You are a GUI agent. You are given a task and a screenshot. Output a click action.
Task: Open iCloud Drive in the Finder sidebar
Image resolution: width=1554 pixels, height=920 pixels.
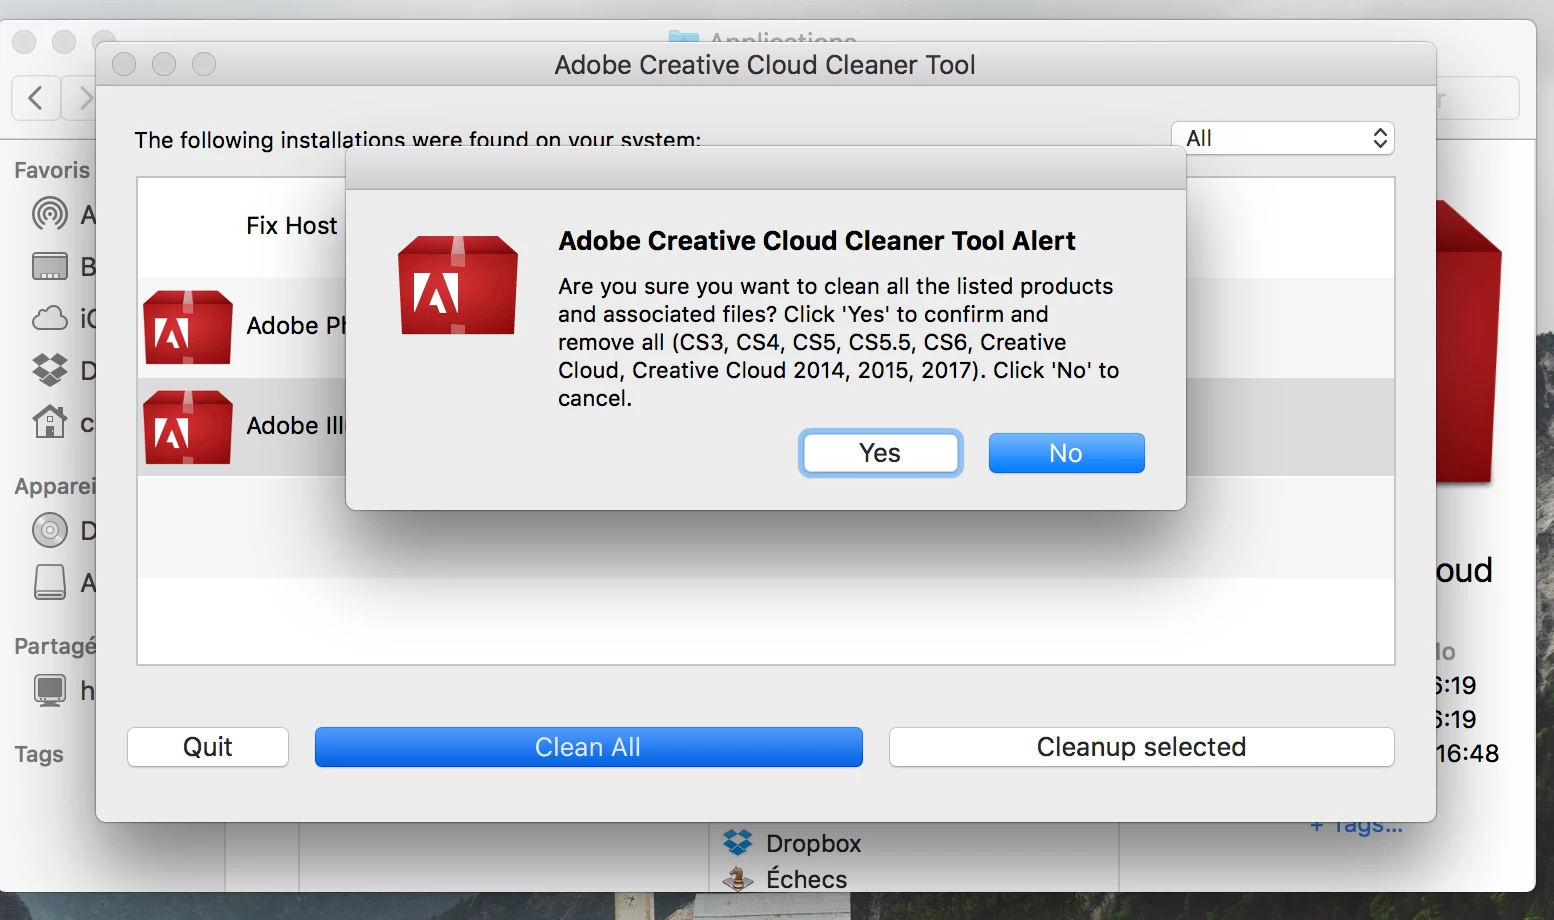pos(50,318)
